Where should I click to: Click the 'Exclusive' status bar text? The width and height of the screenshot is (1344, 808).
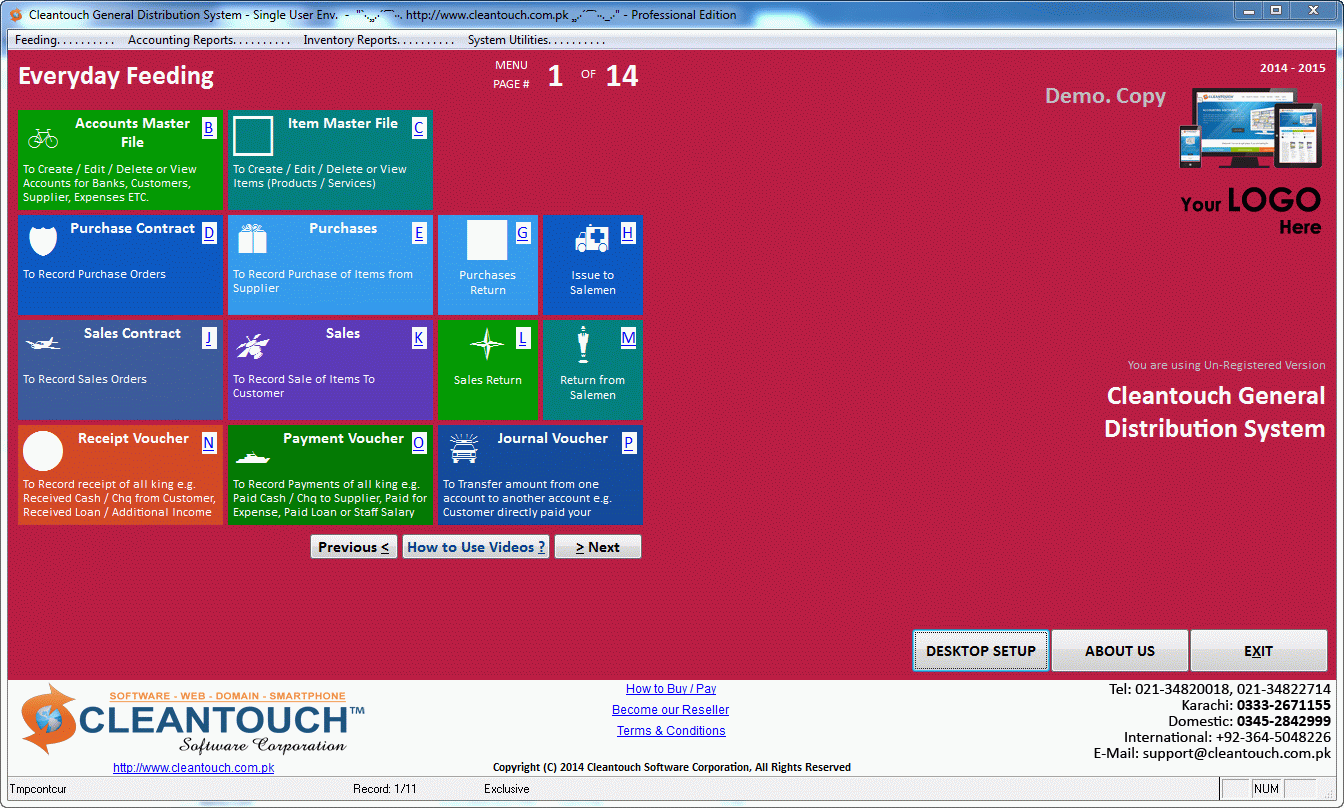507,789
